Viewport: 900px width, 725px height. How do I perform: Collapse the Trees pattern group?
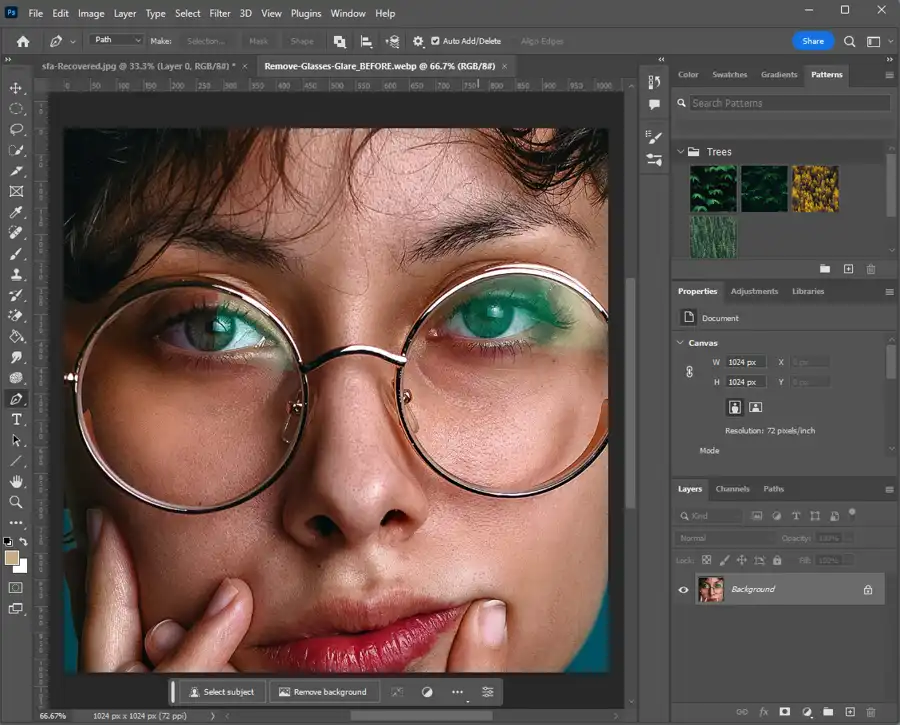tap(680, 152)
